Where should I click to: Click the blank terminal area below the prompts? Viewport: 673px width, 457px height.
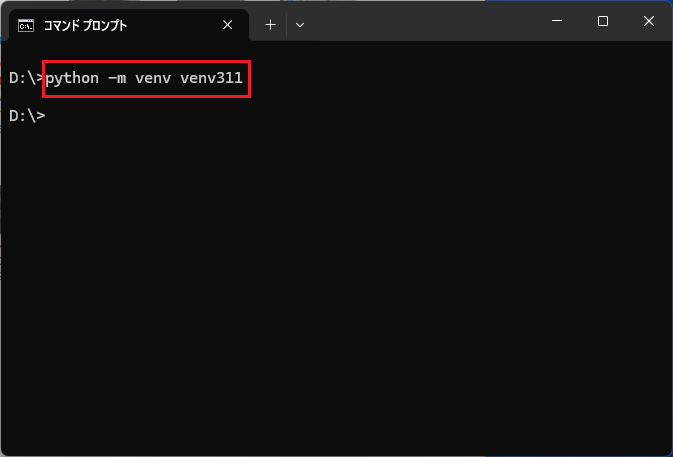(336, 300)
